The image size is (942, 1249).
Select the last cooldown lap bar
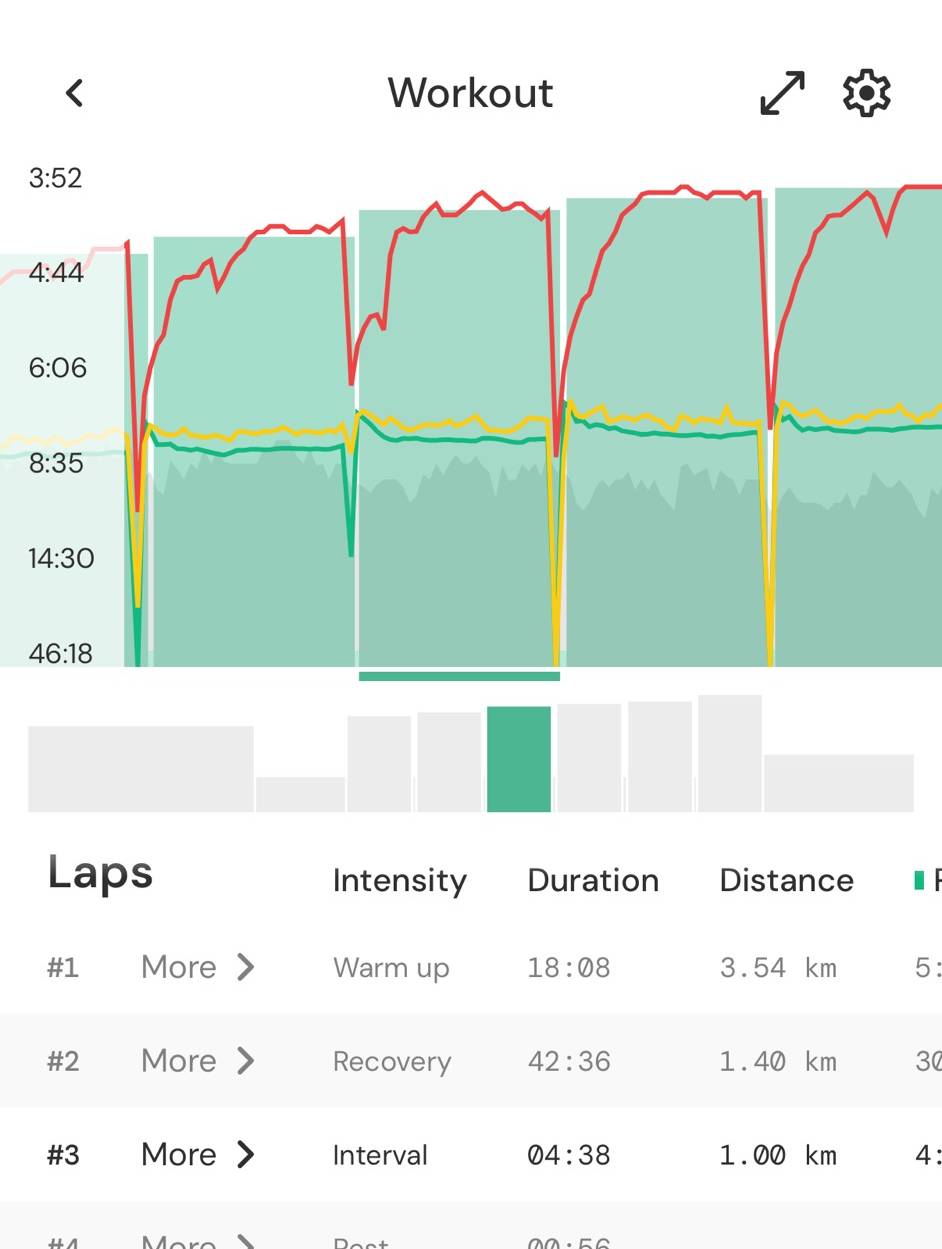tap(838, 782)
